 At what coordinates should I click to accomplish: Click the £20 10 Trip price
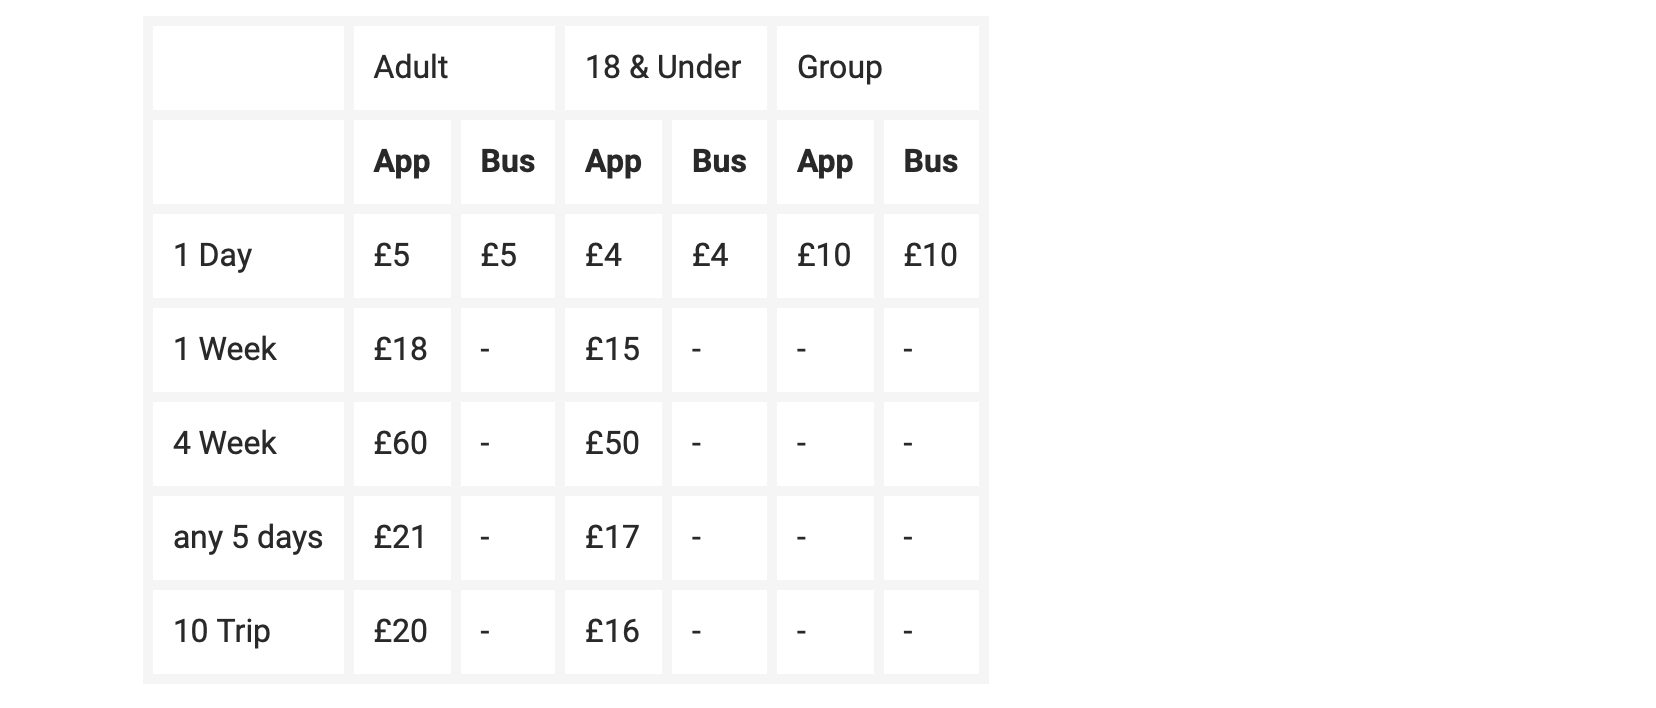click(x=400, y=631)
